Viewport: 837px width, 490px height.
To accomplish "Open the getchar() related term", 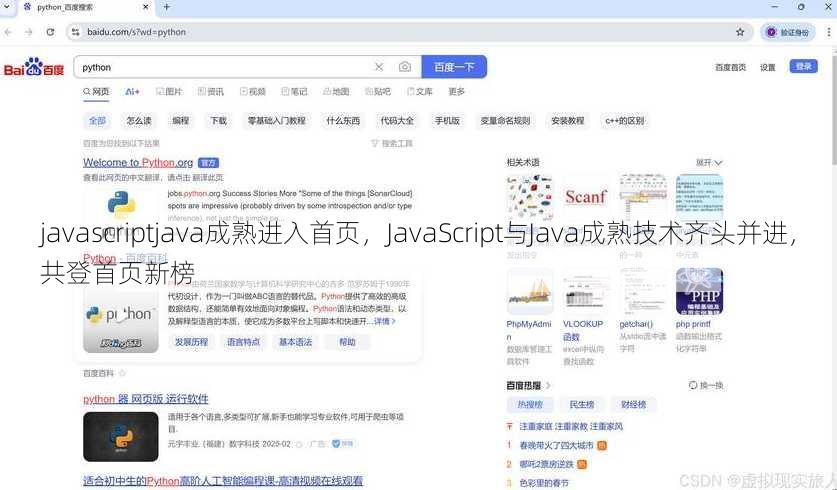I will pyautogui.click(x=636, y=324).
